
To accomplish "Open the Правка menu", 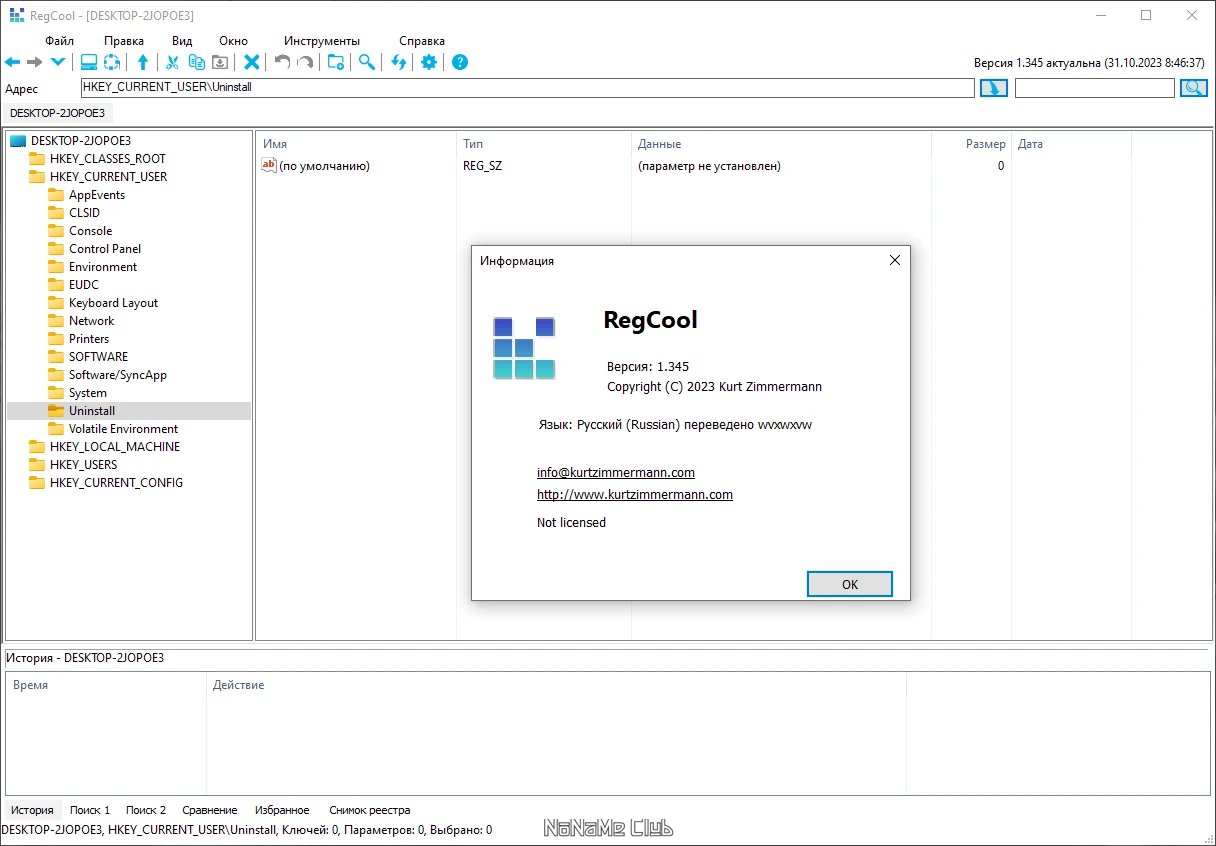I will (124, 41).
